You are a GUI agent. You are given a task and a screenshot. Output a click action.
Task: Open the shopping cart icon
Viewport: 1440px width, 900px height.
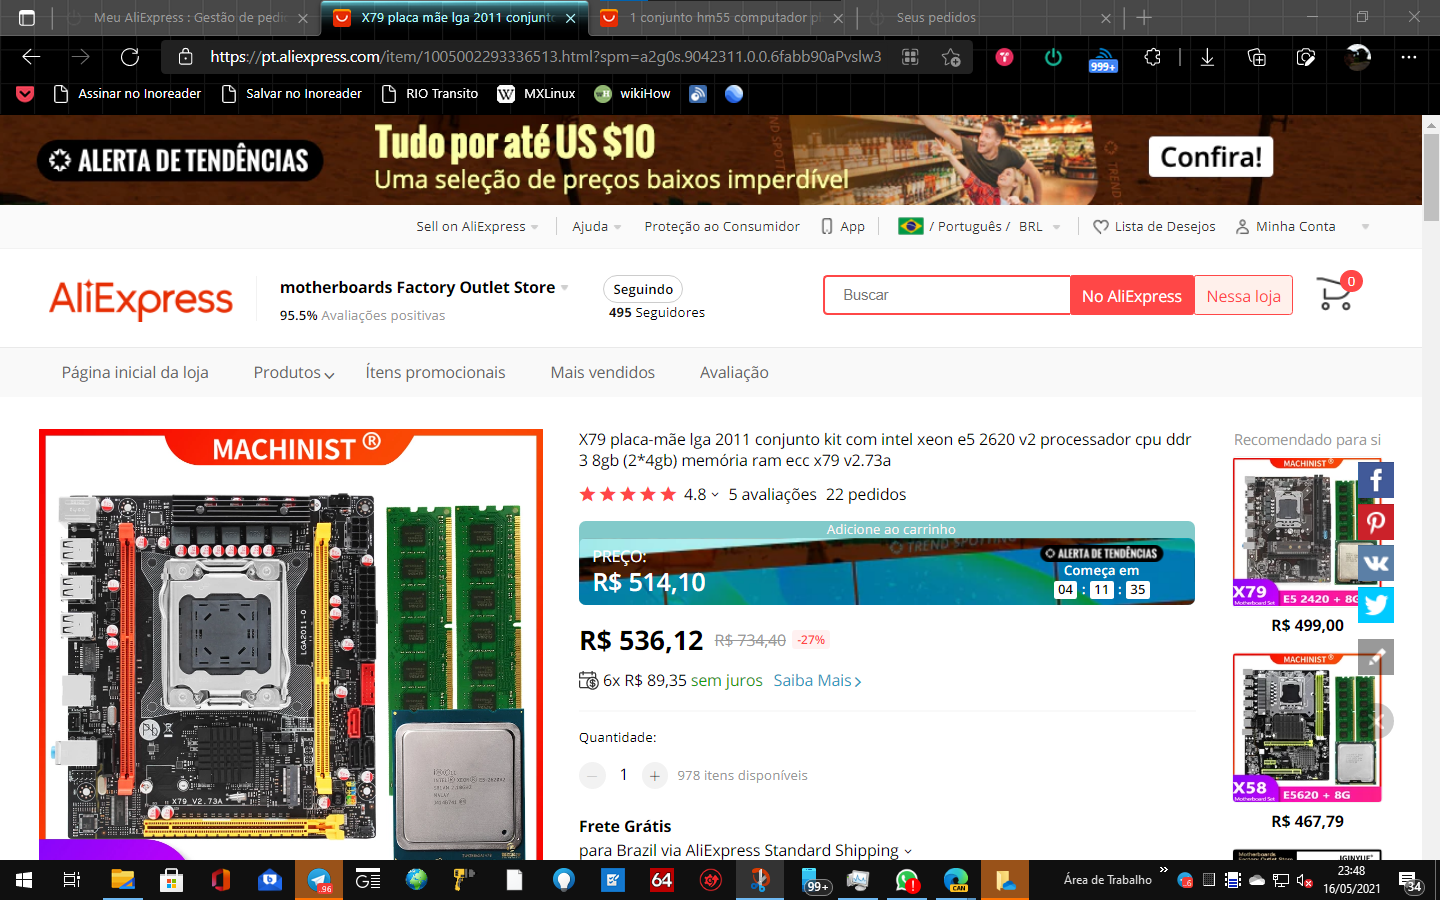coord(1337,292)
